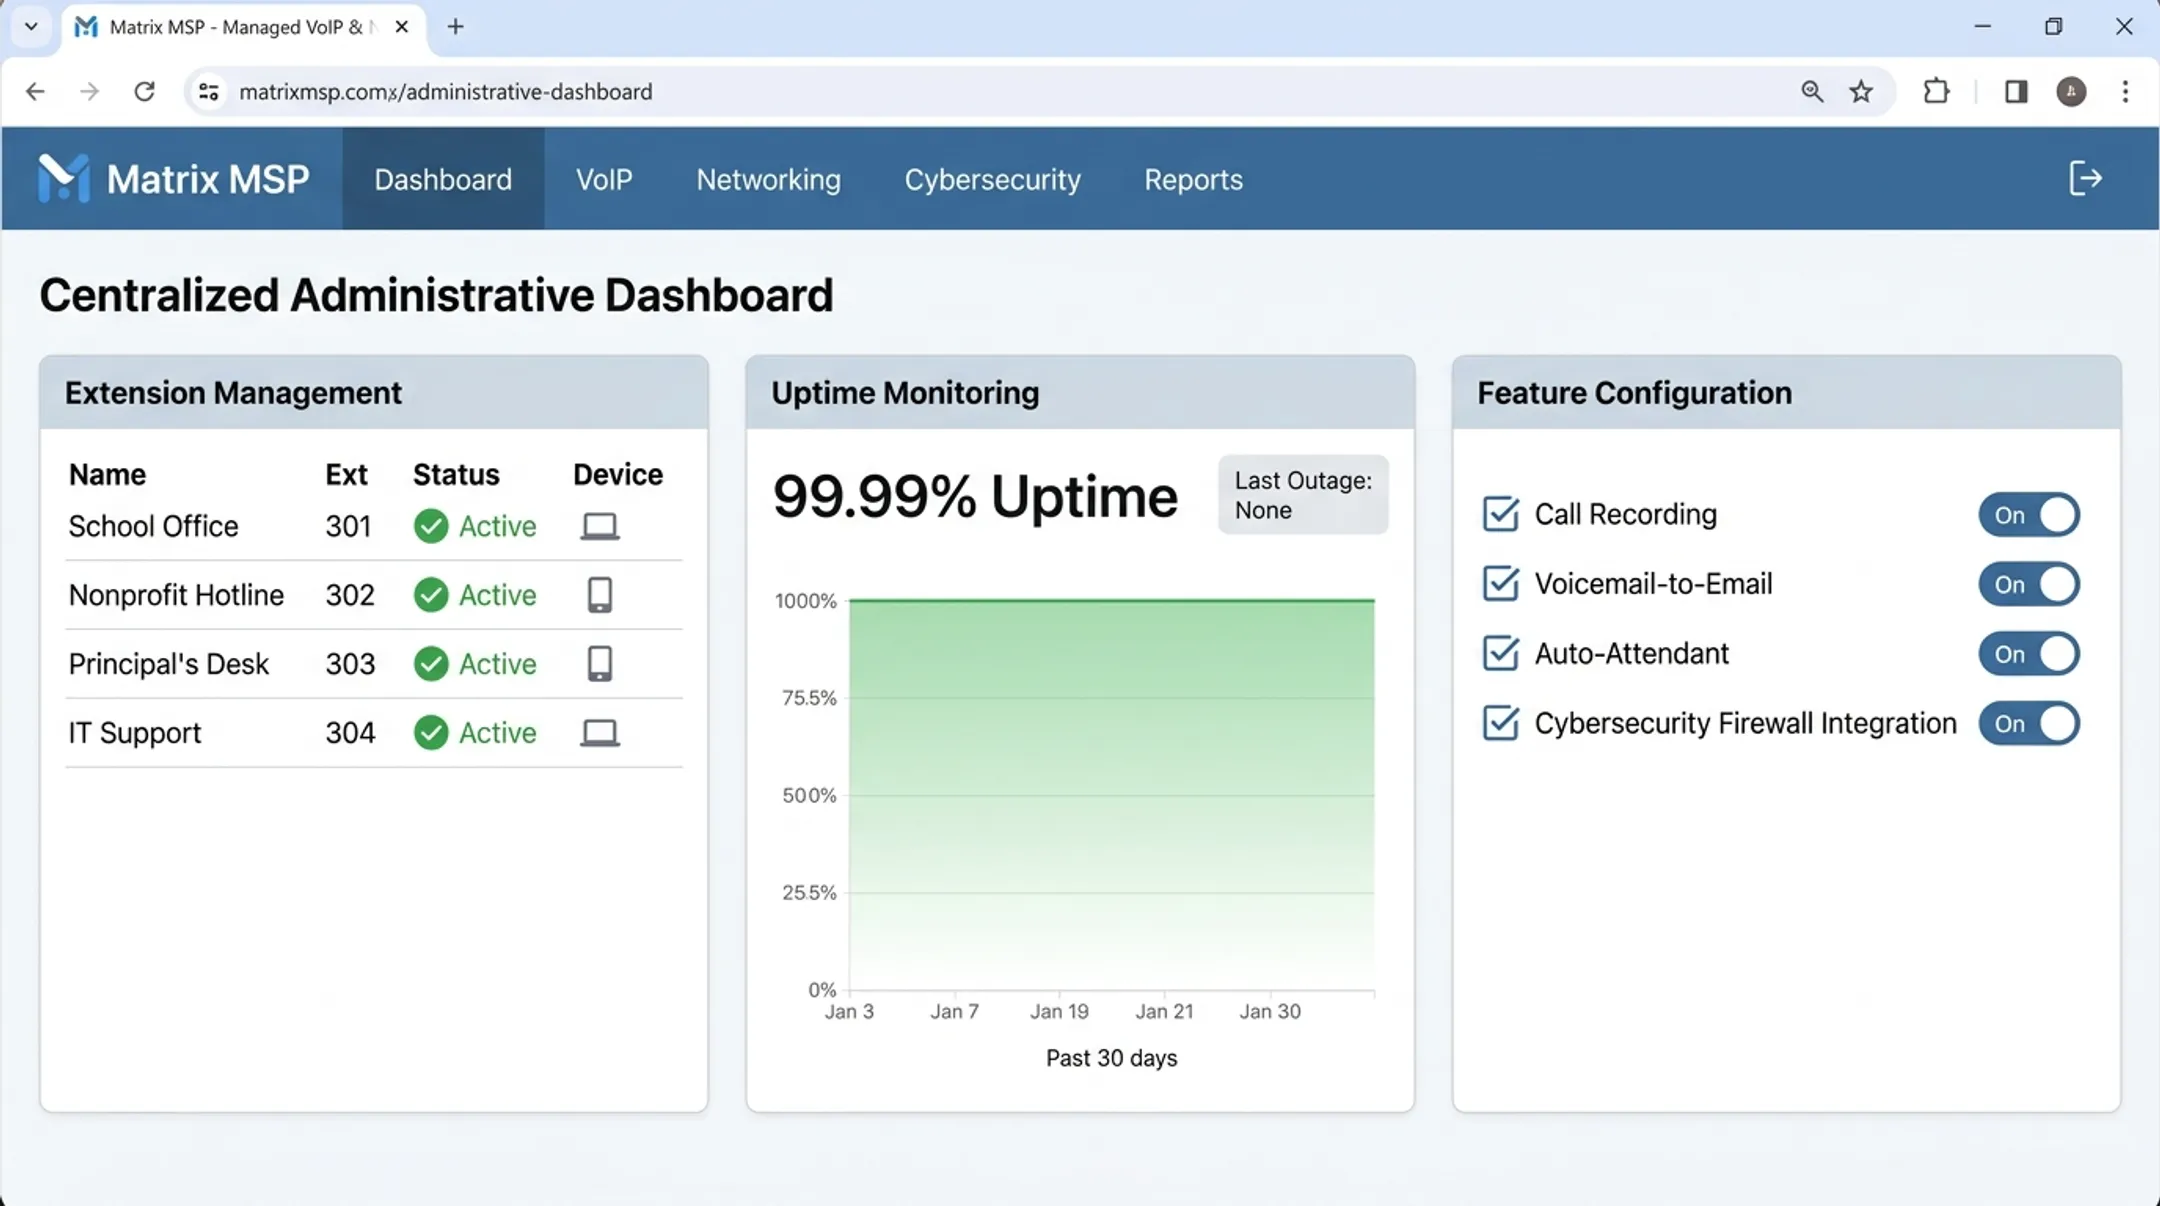Go back with the browser back arrow

click(x=35, y=92)
